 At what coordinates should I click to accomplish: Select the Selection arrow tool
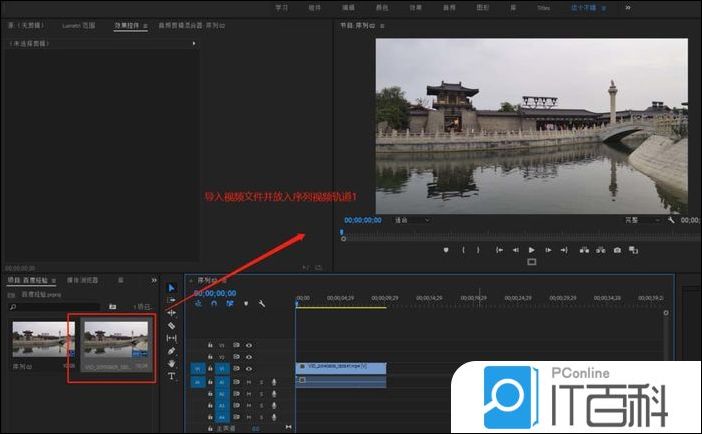coord(171,288)
